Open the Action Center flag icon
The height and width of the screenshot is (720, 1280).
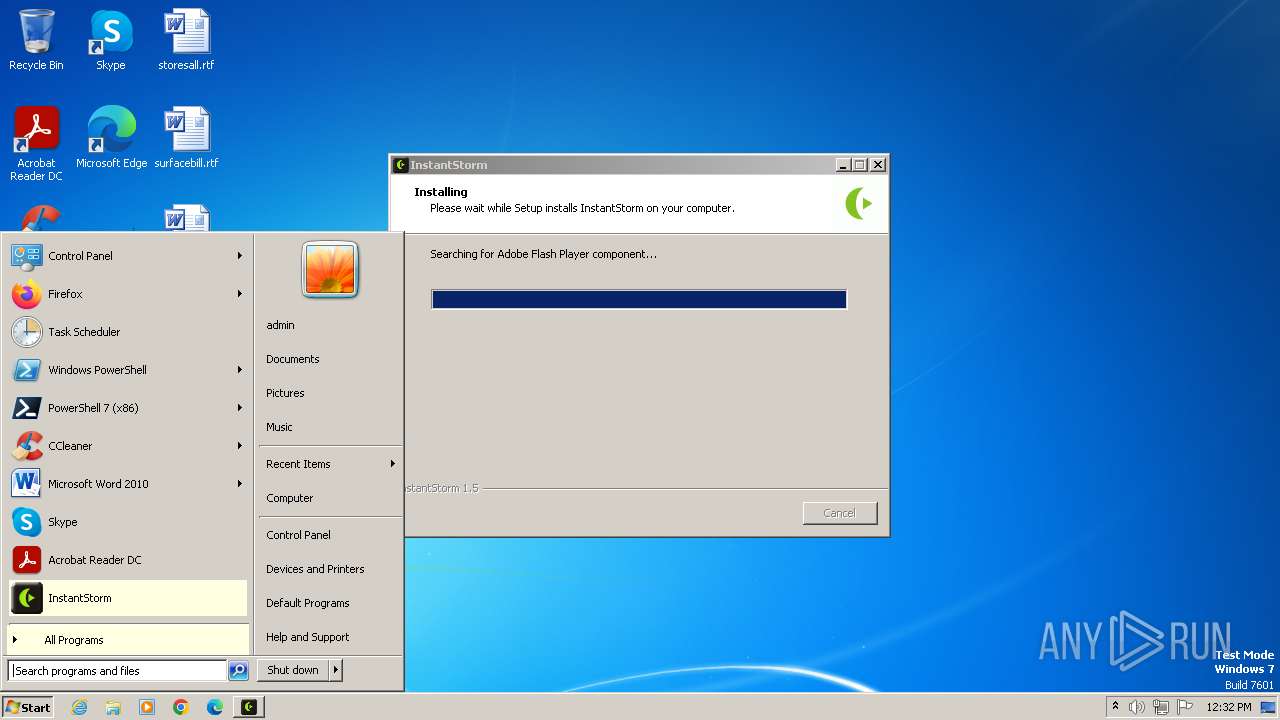pos(1185,707)
